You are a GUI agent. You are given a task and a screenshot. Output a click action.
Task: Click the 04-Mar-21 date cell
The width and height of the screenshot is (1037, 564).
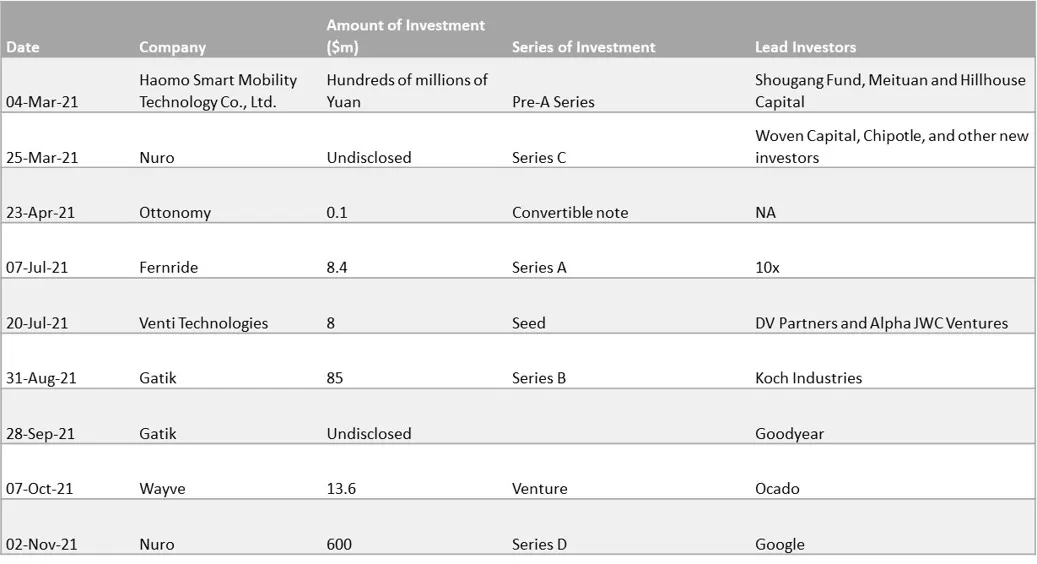tap(41, 102)
